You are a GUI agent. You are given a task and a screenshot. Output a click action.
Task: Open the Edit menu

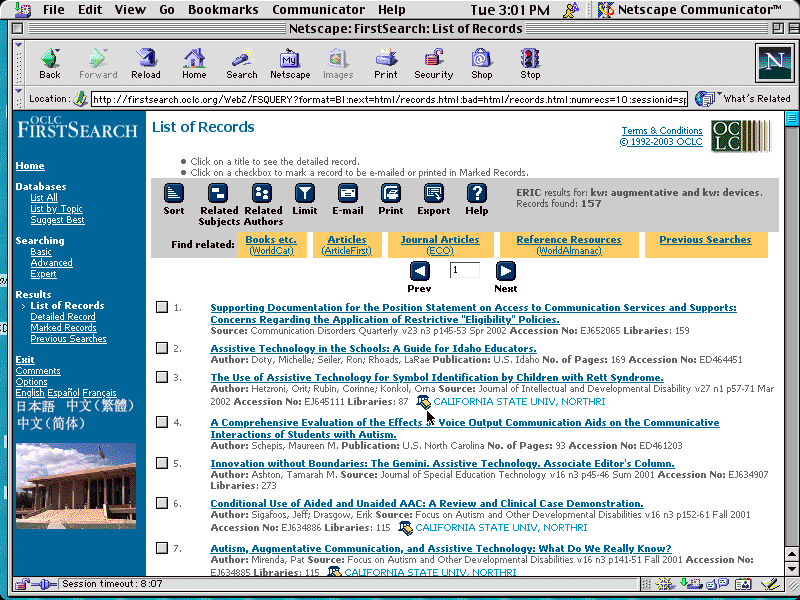tap(90, 10)
